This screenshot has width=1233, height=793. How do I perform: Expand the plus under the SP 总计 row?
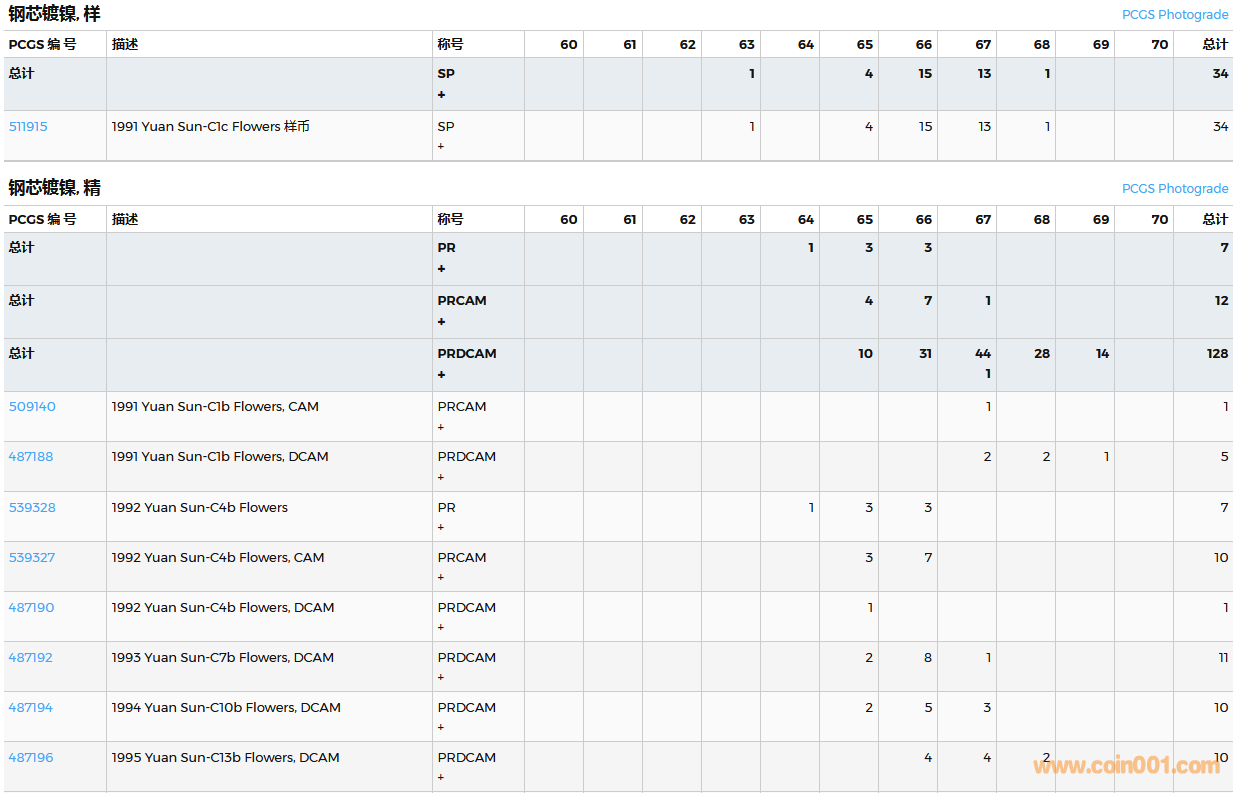point(441,95)
